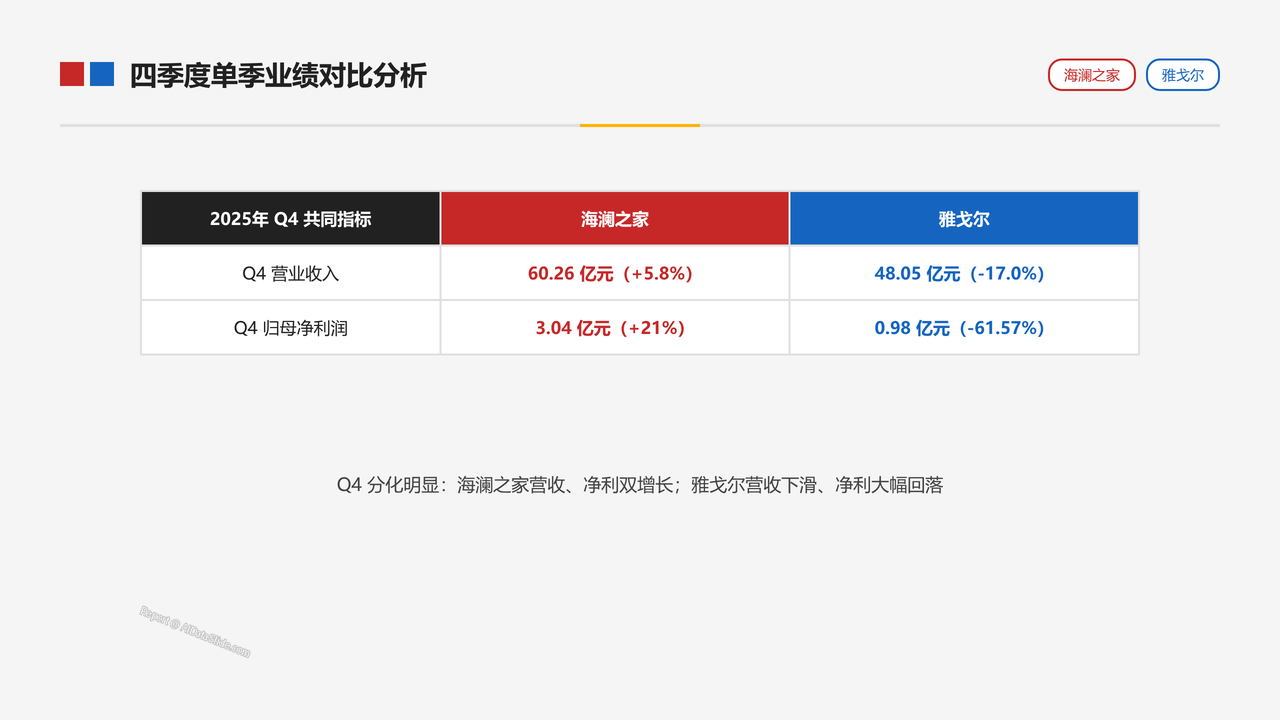
Task: Click the blue square beside the title
Action: pos(102,74)
